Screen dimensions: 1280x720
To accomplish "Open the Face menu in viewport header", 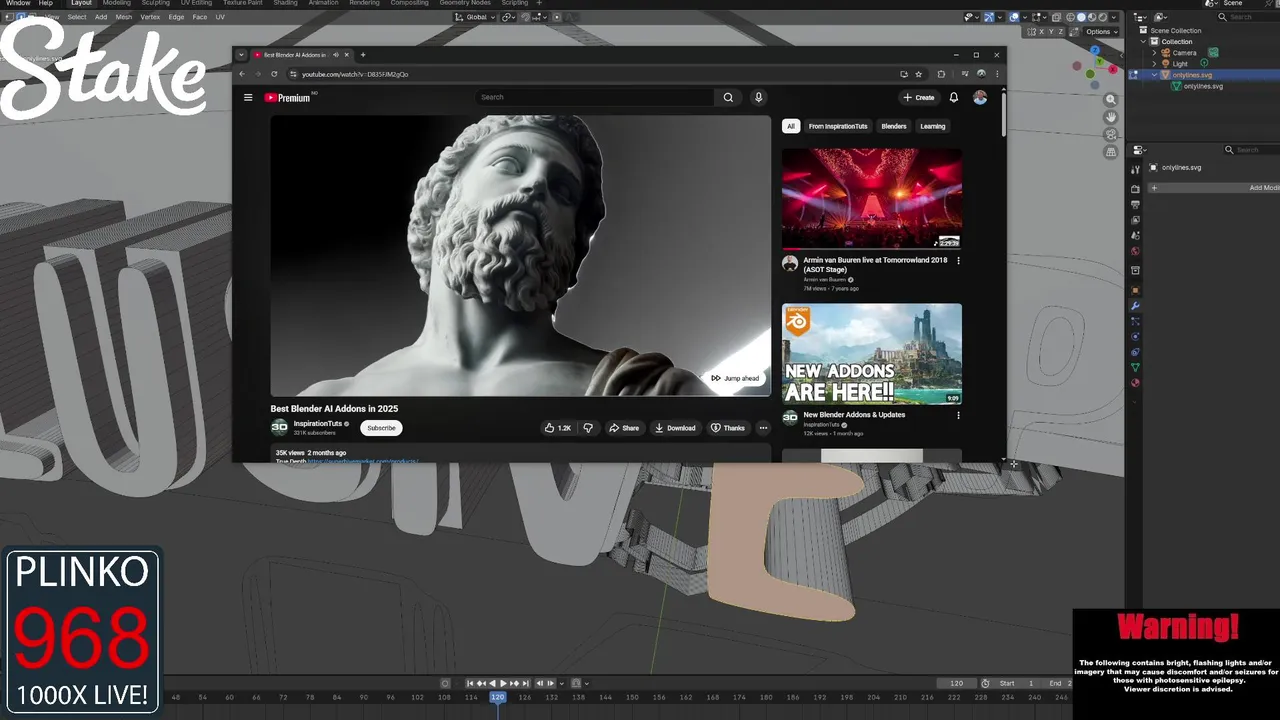I will (x=200, y=17).
